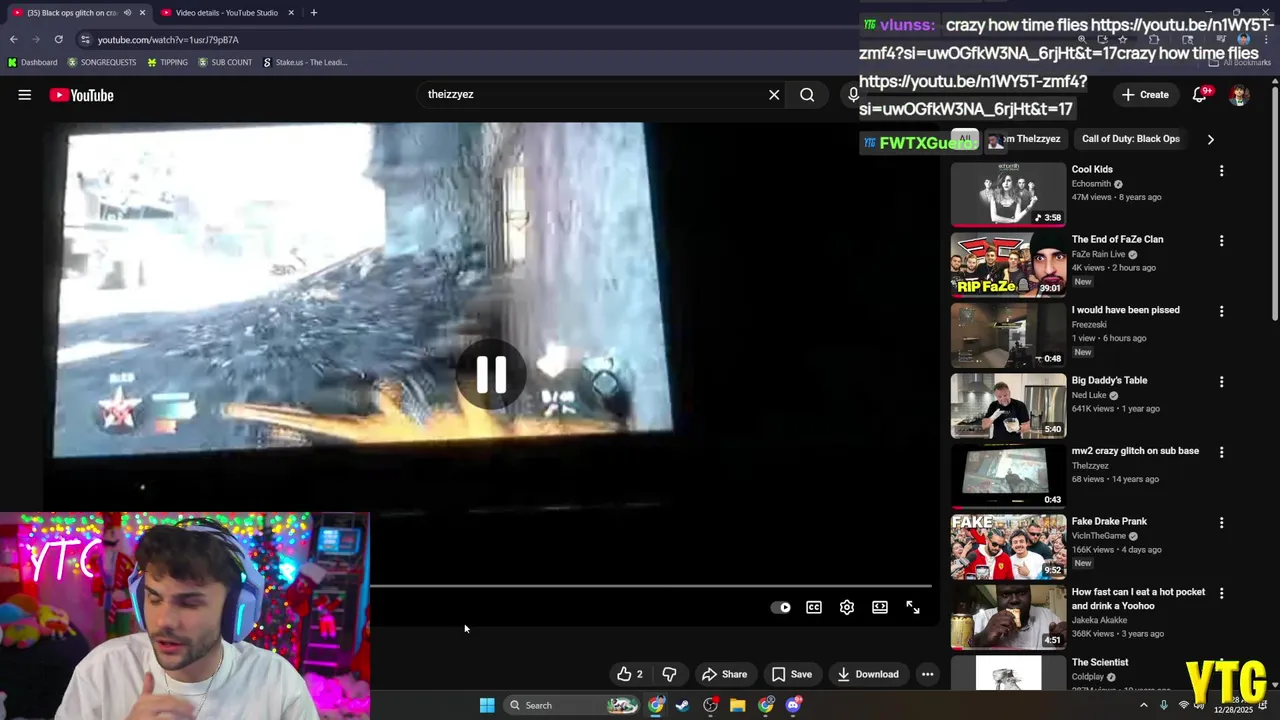Screen dimensions: 1280x720
Task: Play The End of FaZe Clan thumbnail
Action: (x=1008, y=265)
